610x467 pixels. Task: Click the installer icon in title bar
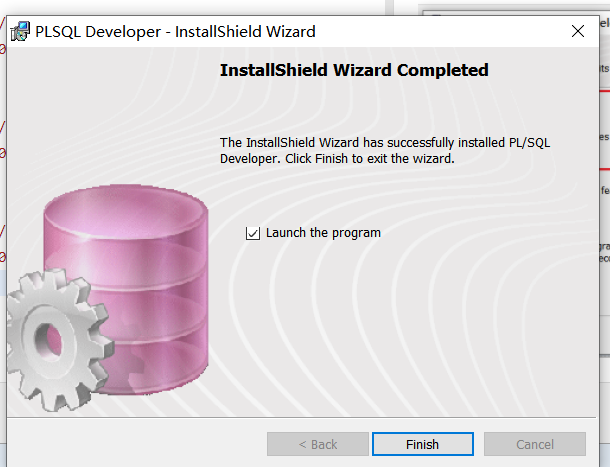[20, 32]
